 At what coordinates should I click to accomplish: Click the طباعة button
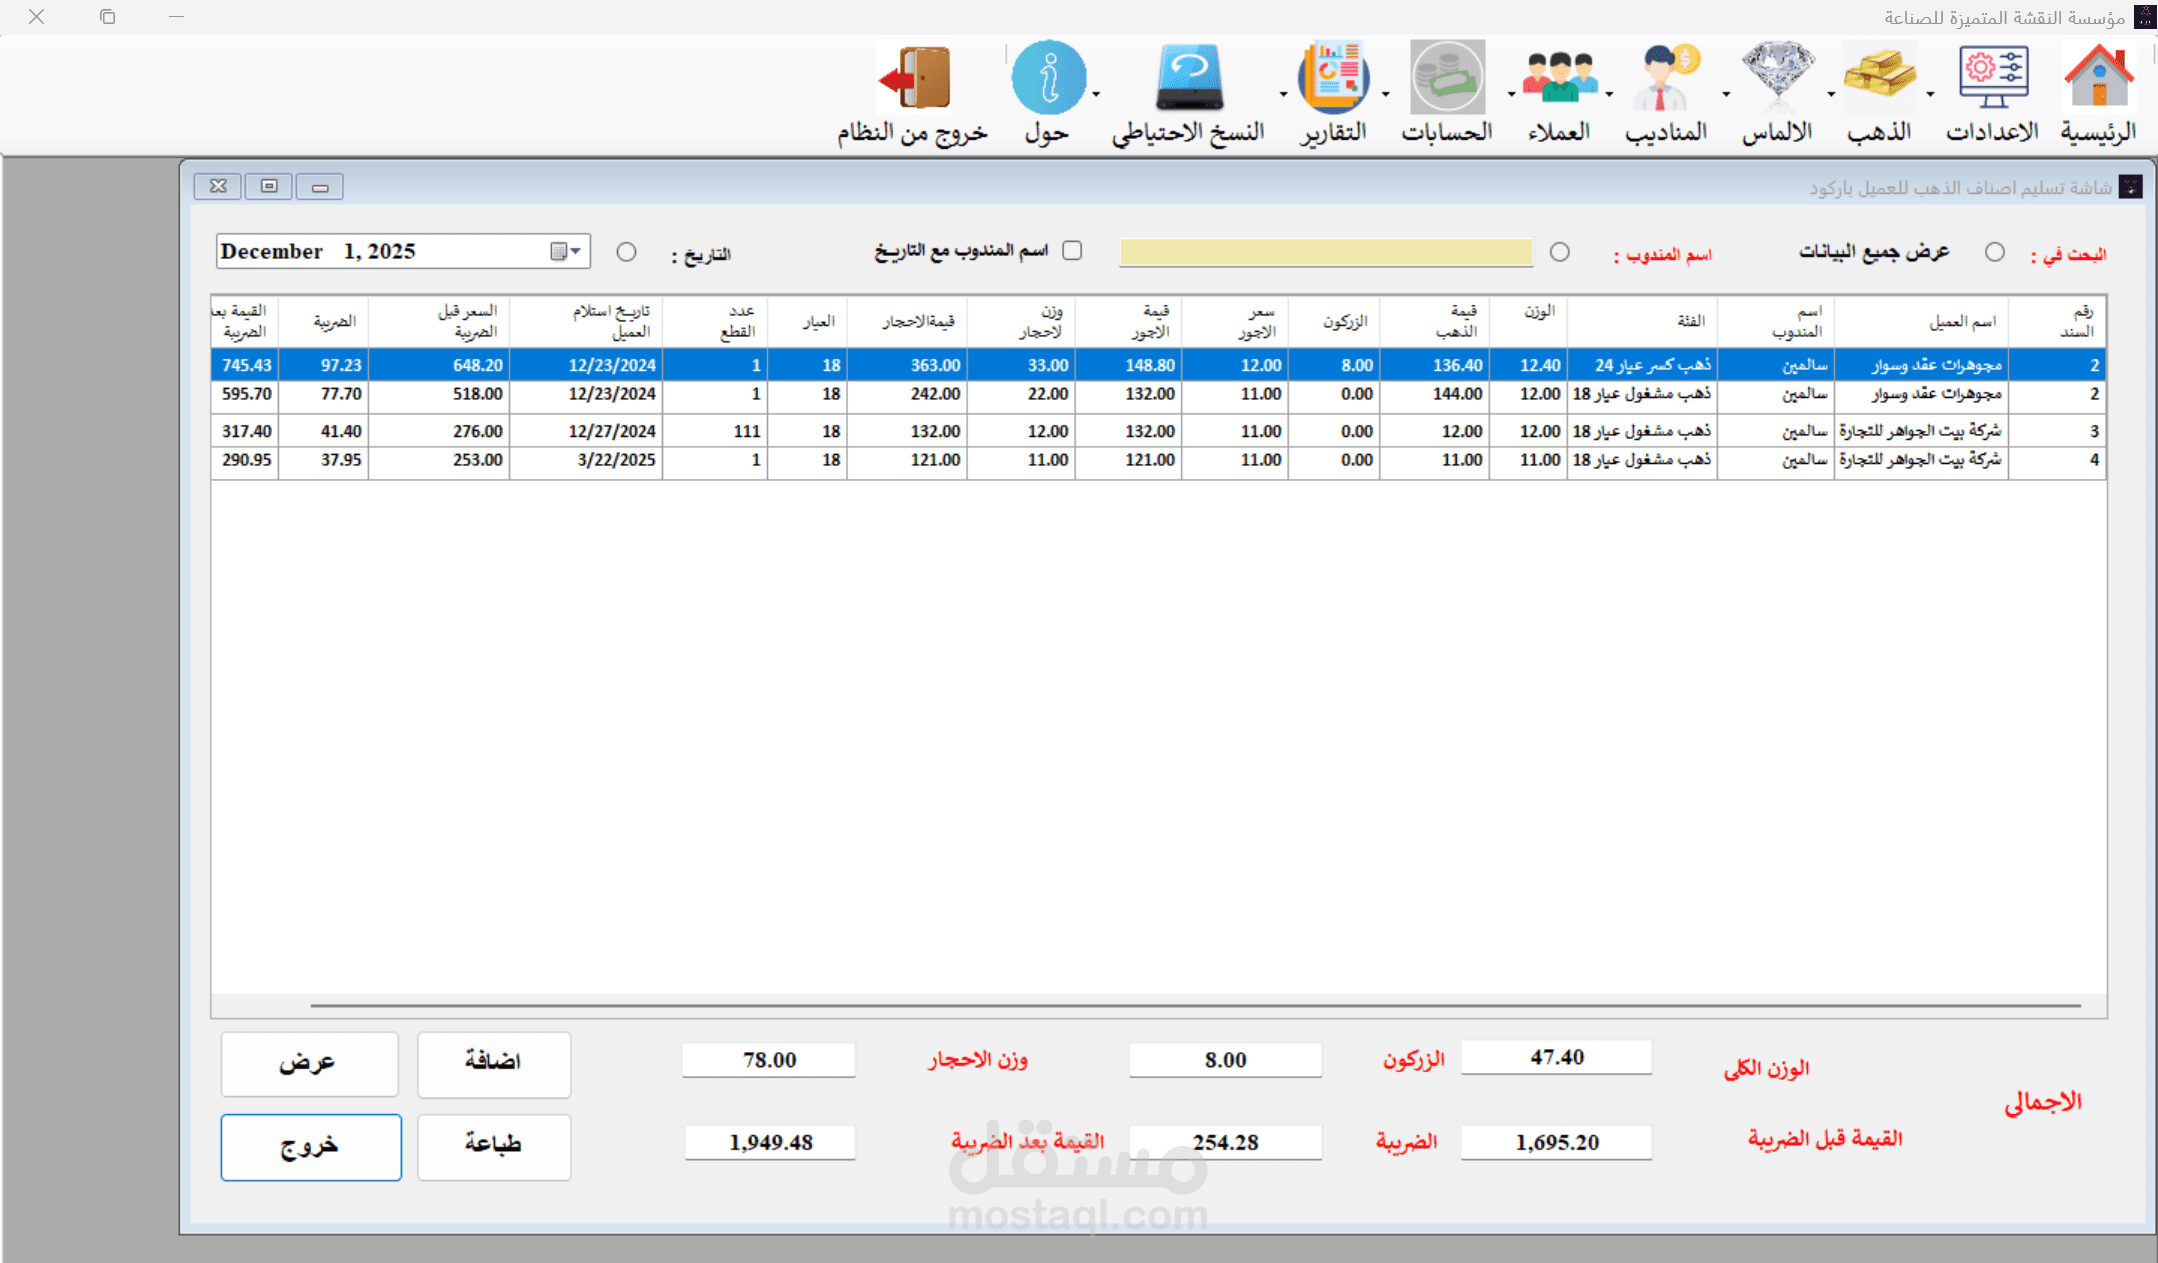coord(494,1147)
